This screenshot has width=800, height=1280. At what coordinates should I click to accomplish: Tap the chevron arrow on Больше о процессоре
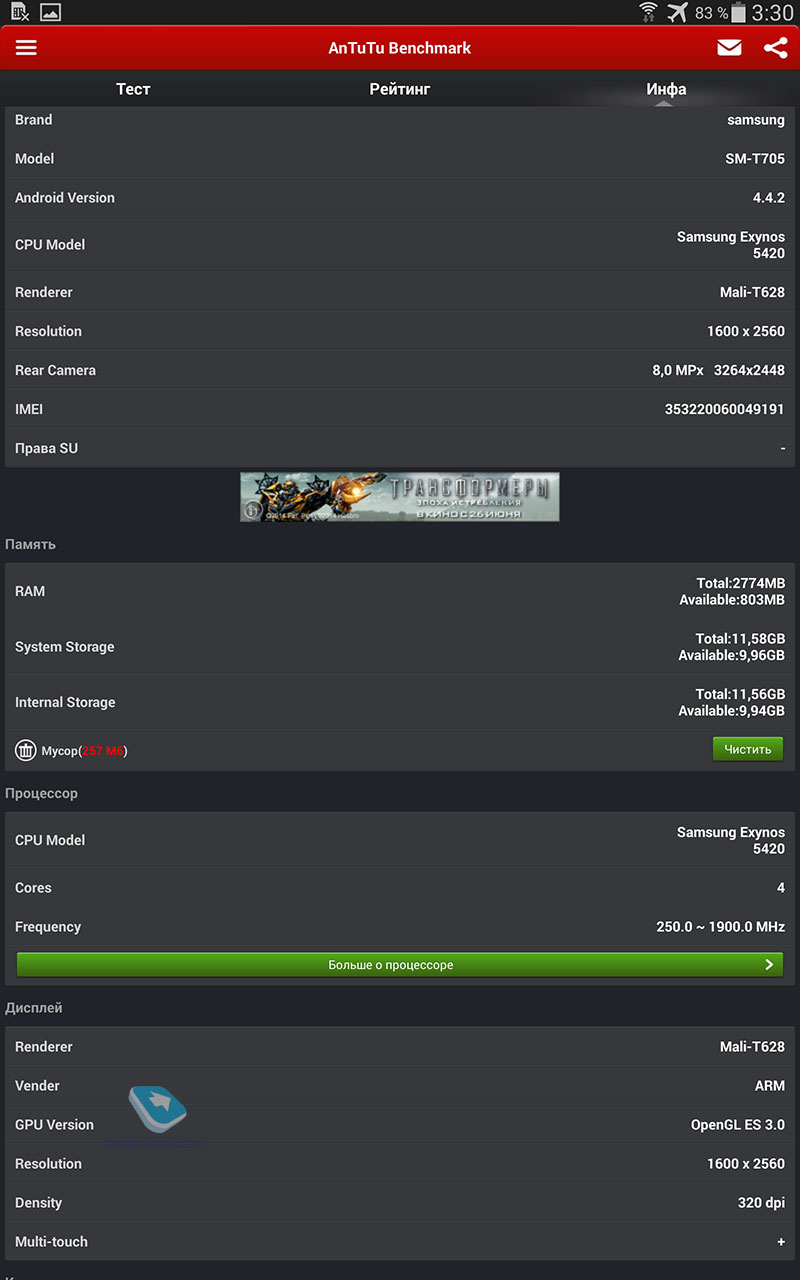click(769, 965)
